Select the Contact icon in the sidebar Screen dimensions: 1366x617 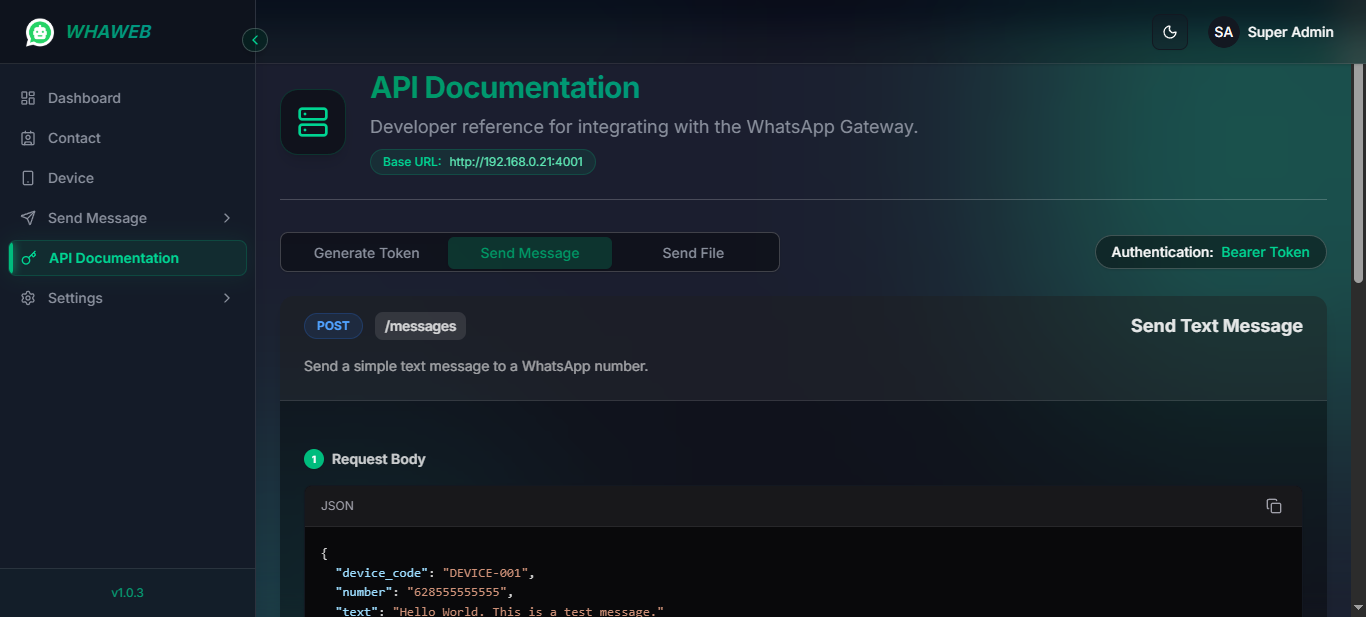[28, 137]
